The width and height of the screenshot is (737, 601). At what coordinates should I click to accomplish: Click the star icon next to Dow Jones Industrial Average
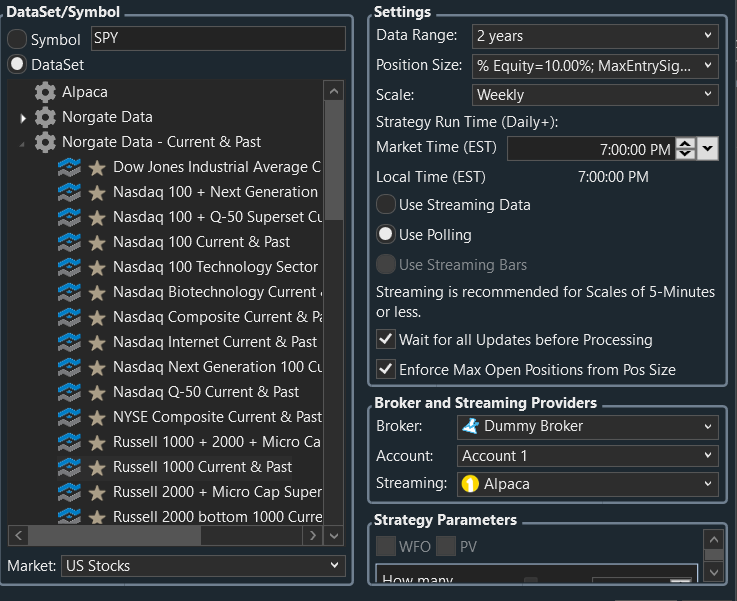(97, 167)
